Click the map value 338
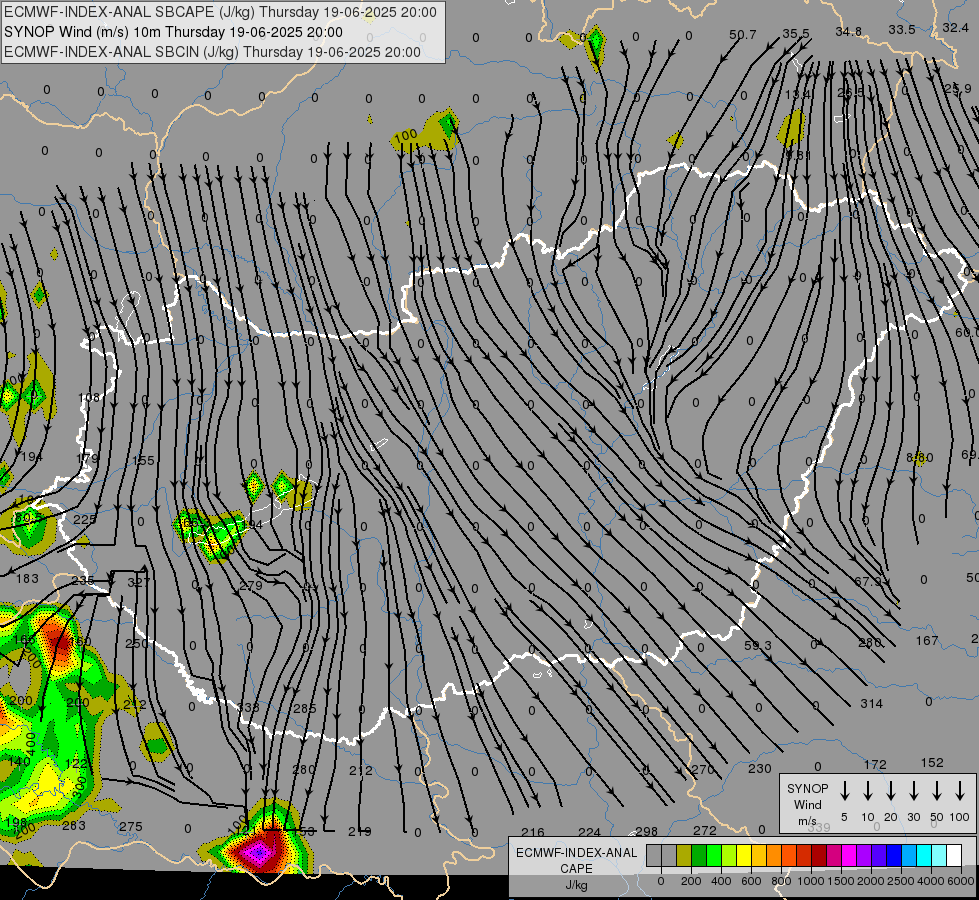This screenshot has height=900, width=979. click(x=248, y=708)
